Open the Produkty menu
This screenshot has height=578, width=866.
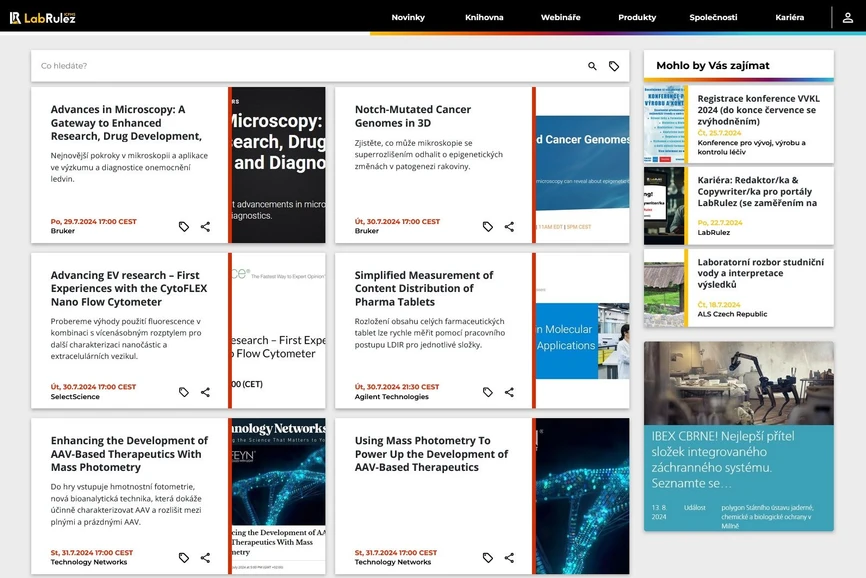point(637,18)
